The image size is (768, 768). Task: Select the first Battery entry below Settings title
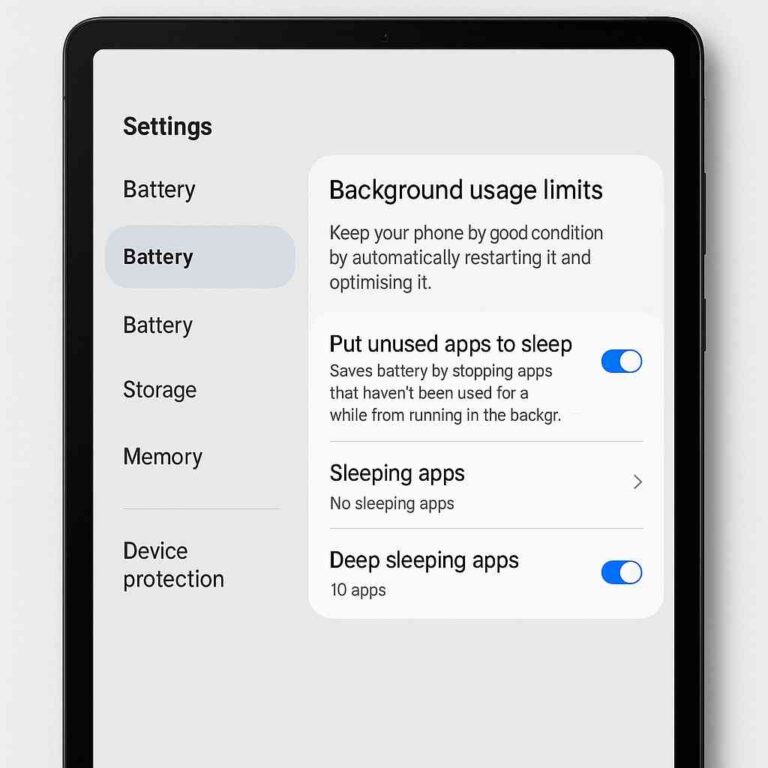[x=159, y=190]
